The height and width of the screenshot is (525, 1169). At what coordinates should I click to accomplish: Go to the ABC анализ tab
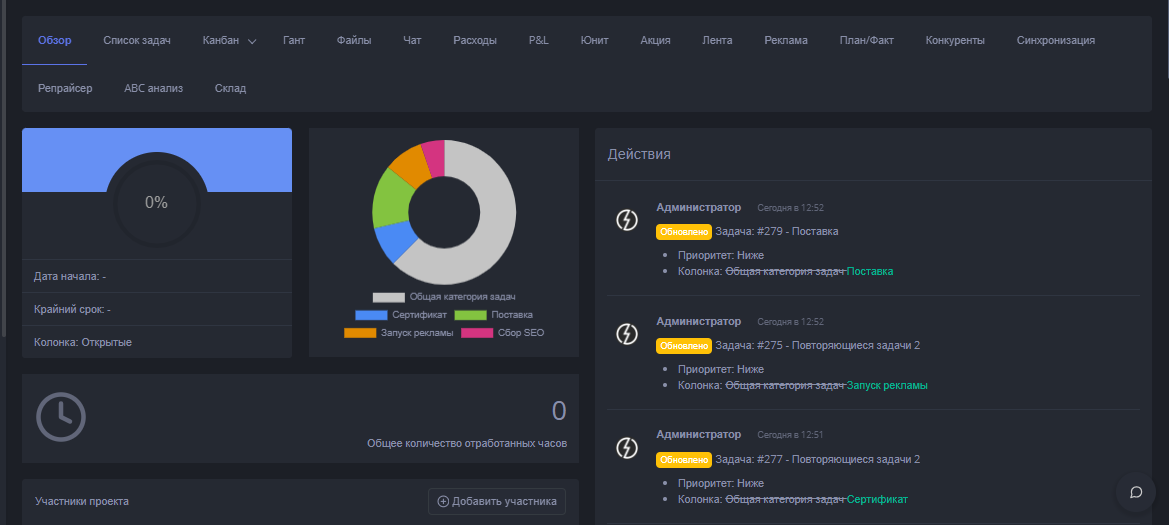coord(153,88)
